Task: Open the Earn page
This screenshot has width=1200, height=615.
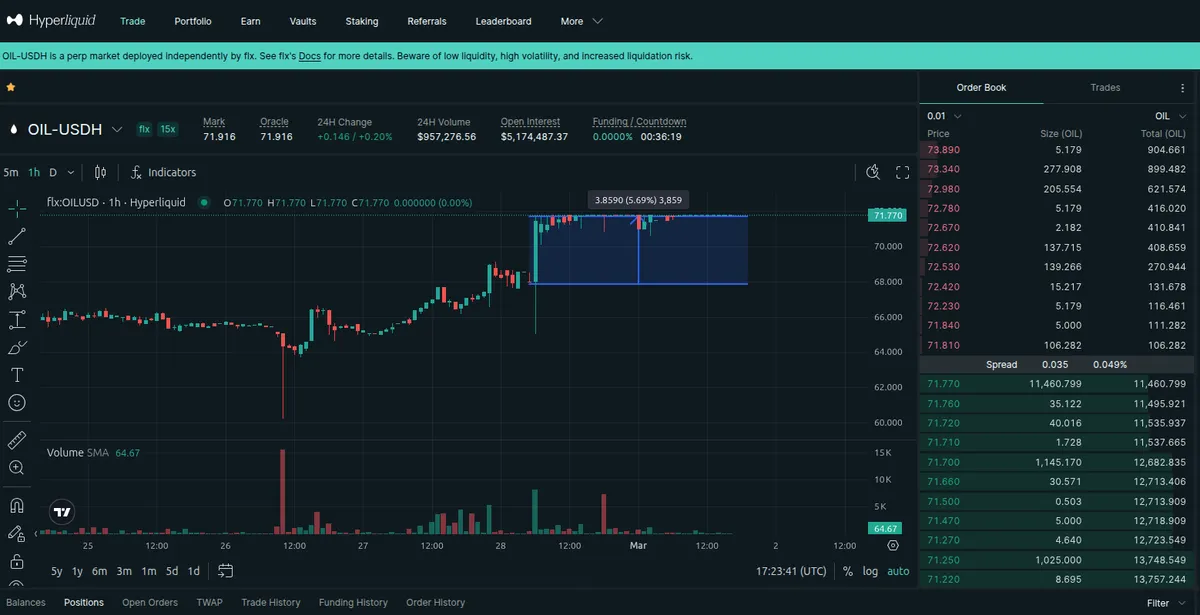Action: click(251, 21)
